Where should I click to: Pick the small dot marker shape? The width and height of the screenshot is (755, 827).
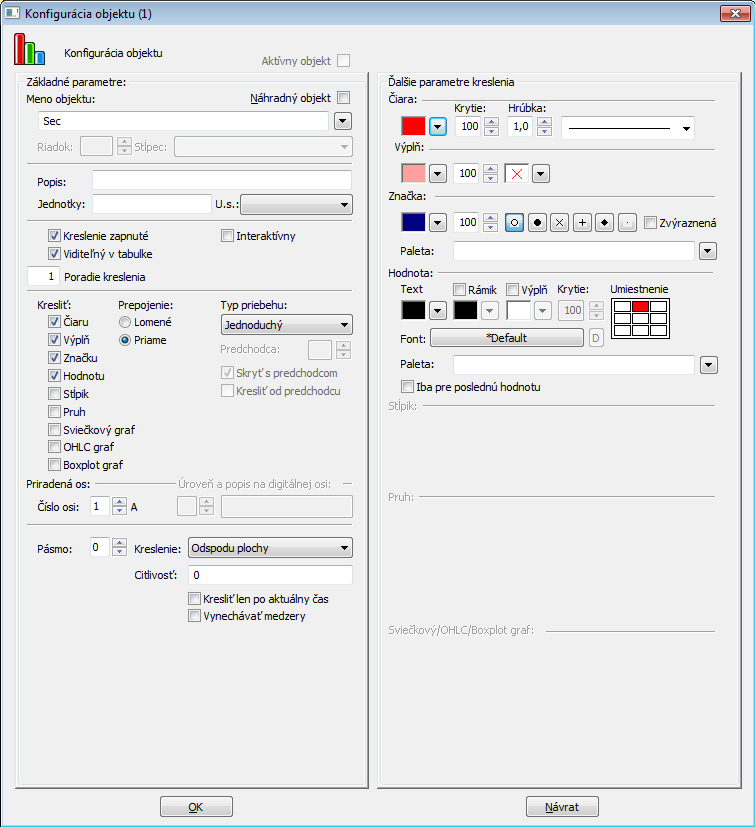click(625, 222)
